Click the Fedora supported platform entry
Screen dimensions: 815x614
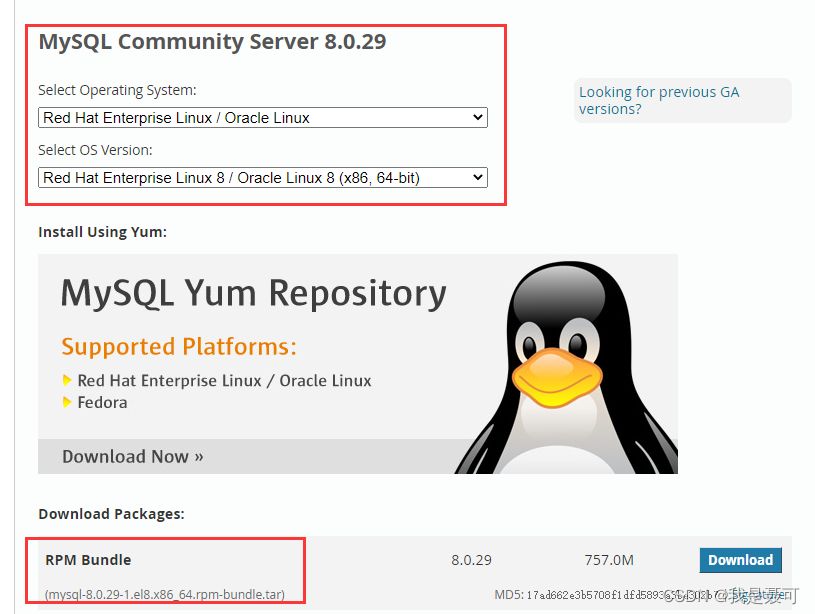coord(102,402)
